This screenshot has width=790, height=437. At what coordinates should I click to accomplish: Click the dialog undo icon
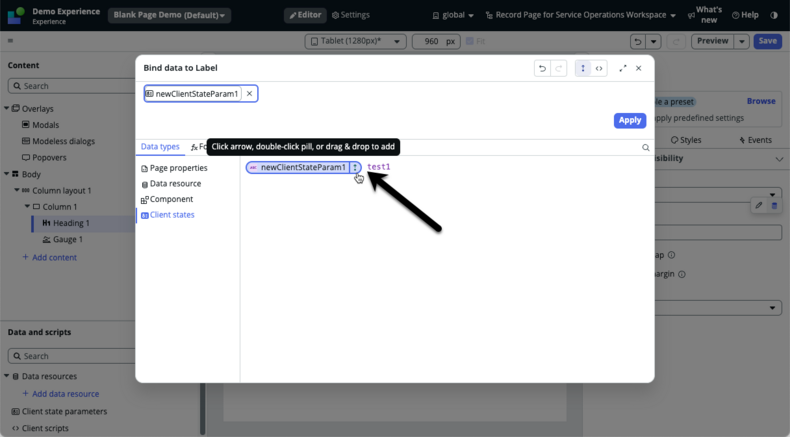point(543,69)
